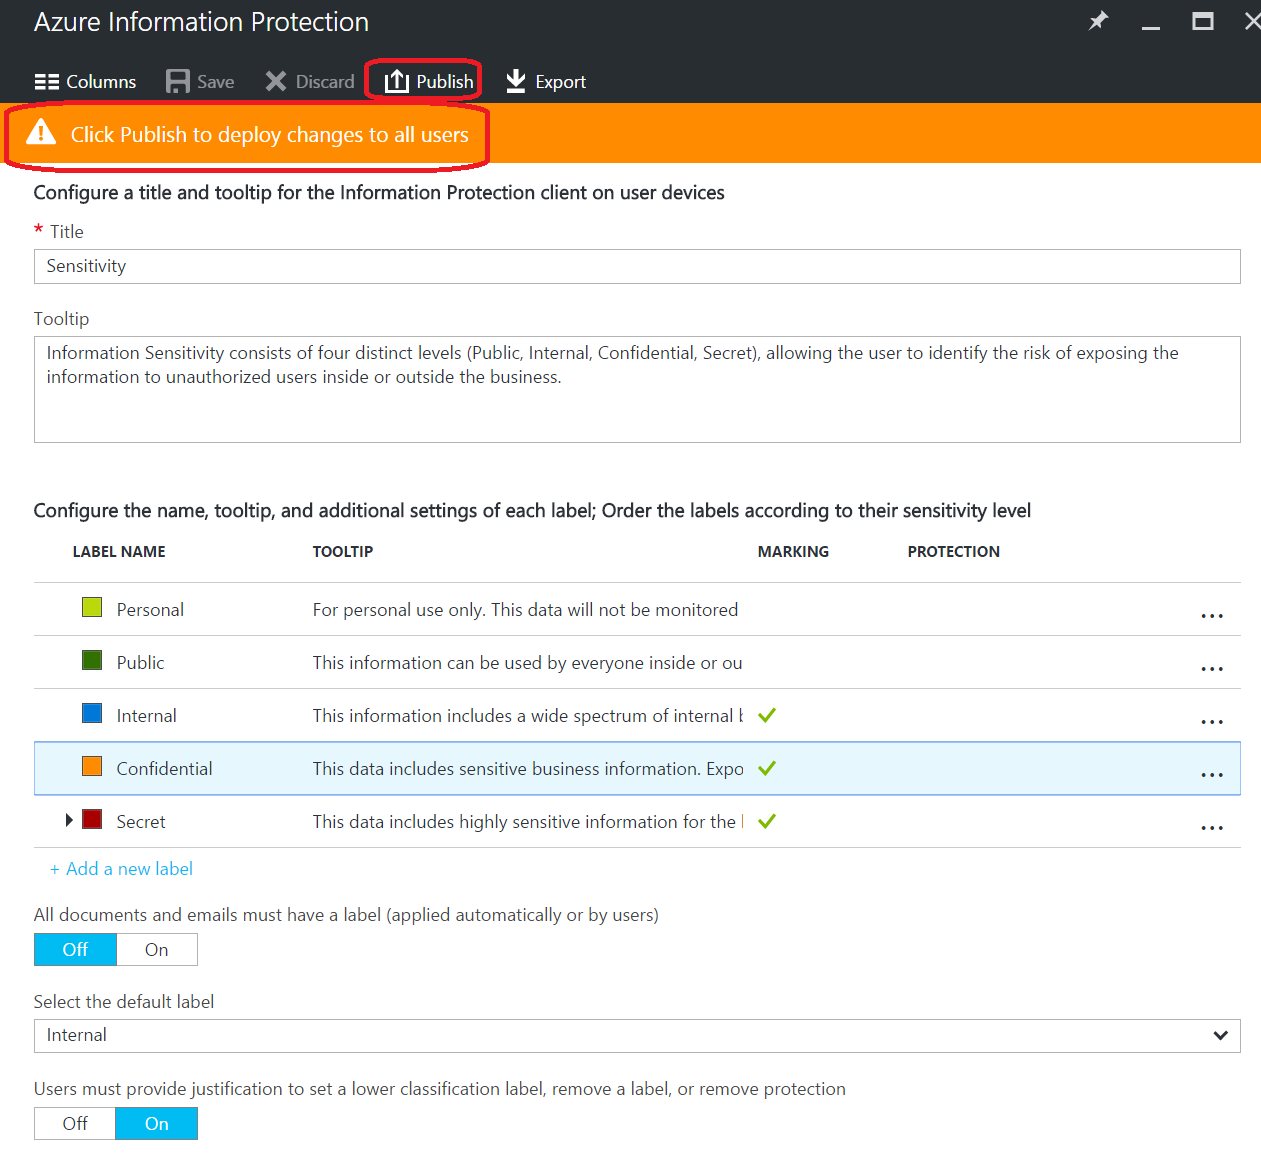Open the options menu for the Secret label

[x=1212, y=827]
